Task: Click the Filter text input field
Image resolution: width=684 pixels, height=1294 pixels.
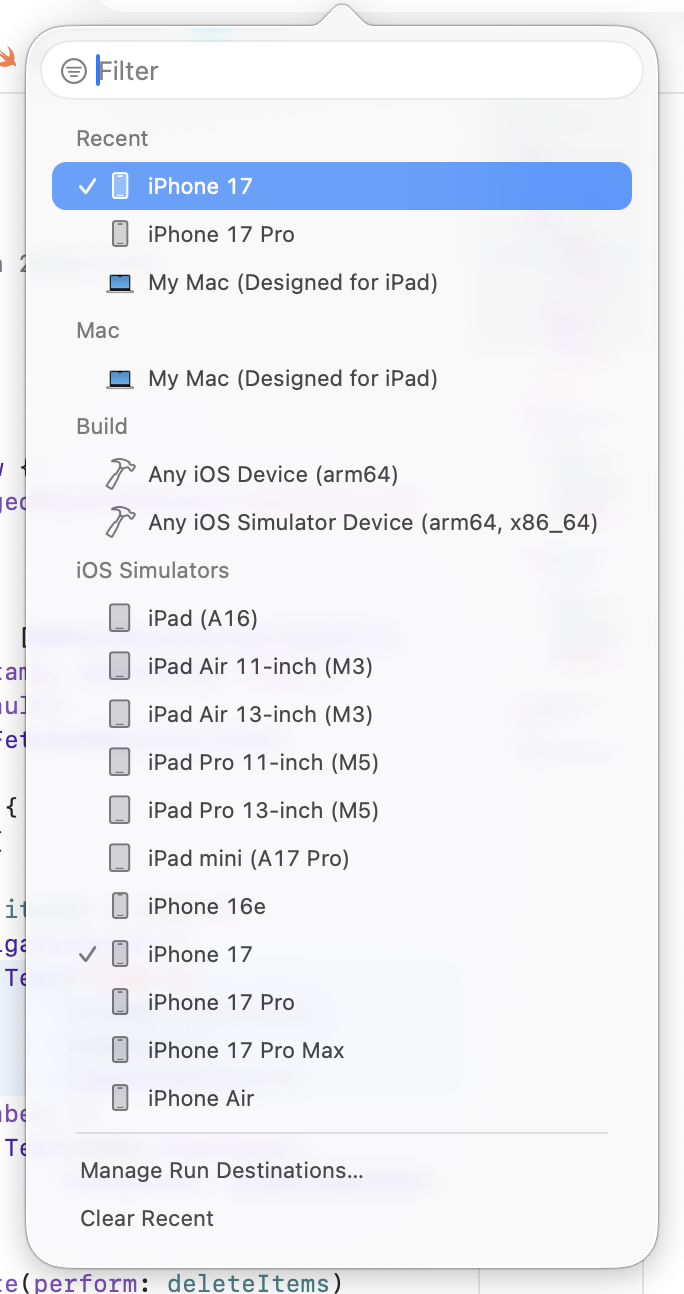Action: (360, 71)
